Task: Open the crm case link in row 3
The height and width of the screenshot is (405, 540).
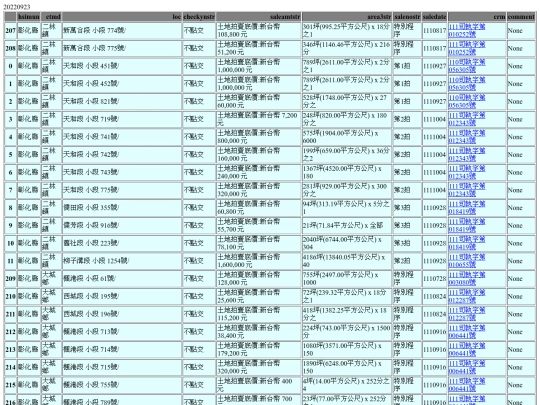Action: 467,119
